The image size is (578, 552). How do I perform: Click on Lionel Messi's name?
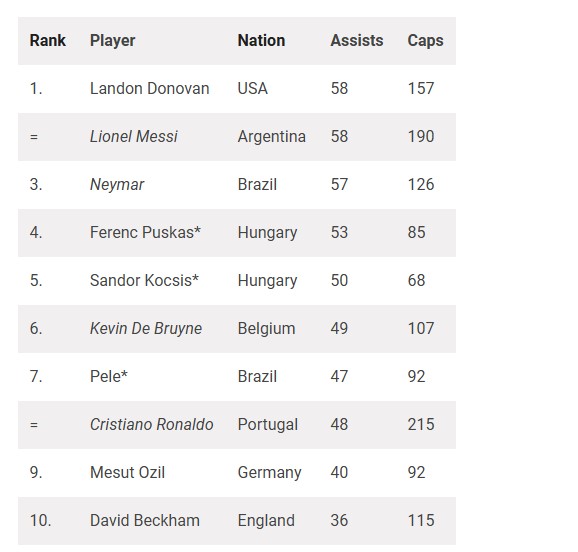coord(134,136)
